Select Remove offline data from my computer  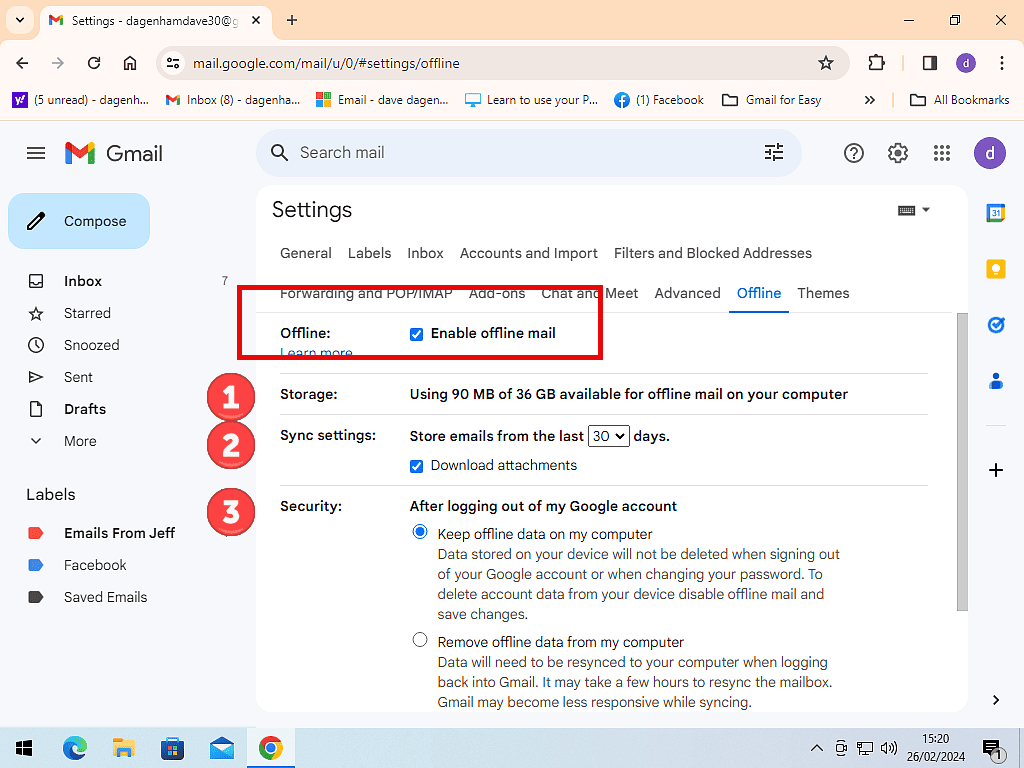pyautogui.click(x=420, y=640)
